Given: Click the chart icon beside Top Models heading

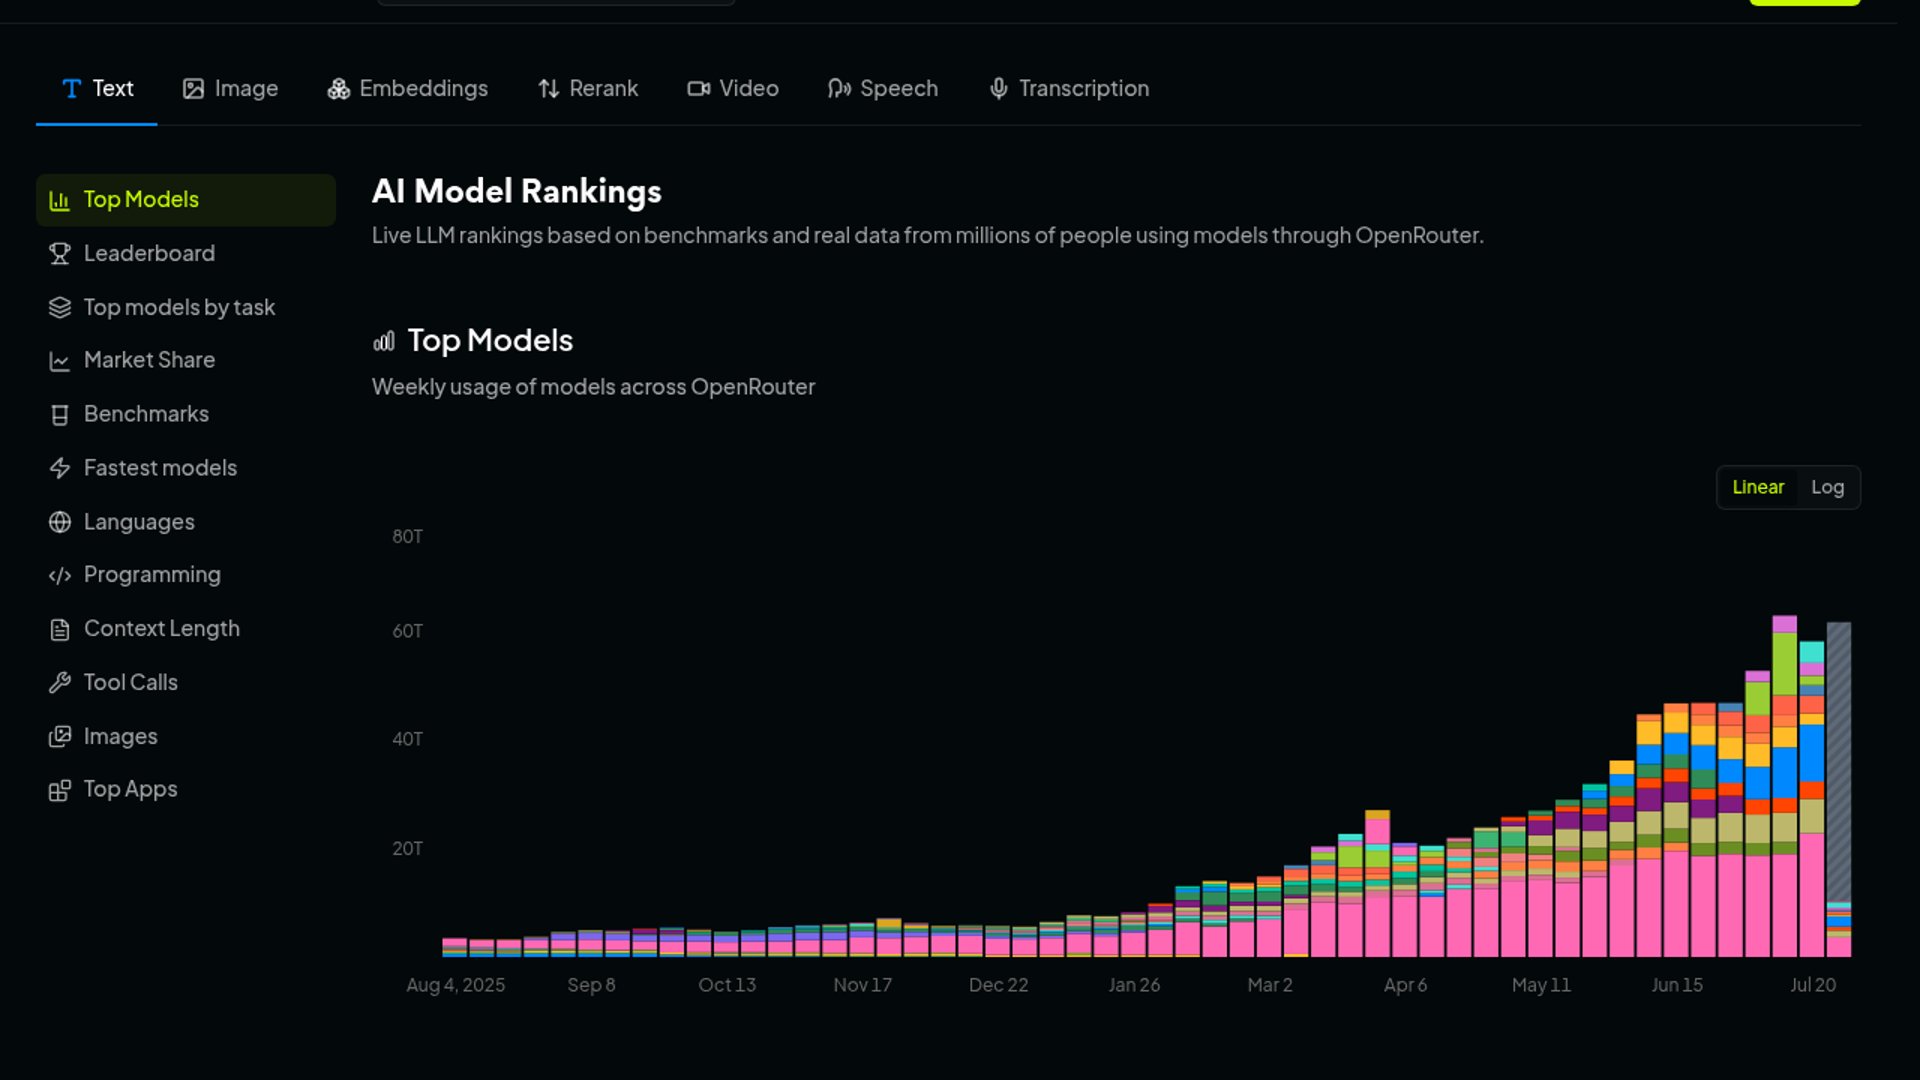Looking at the screenshot, I should point(384,341).
